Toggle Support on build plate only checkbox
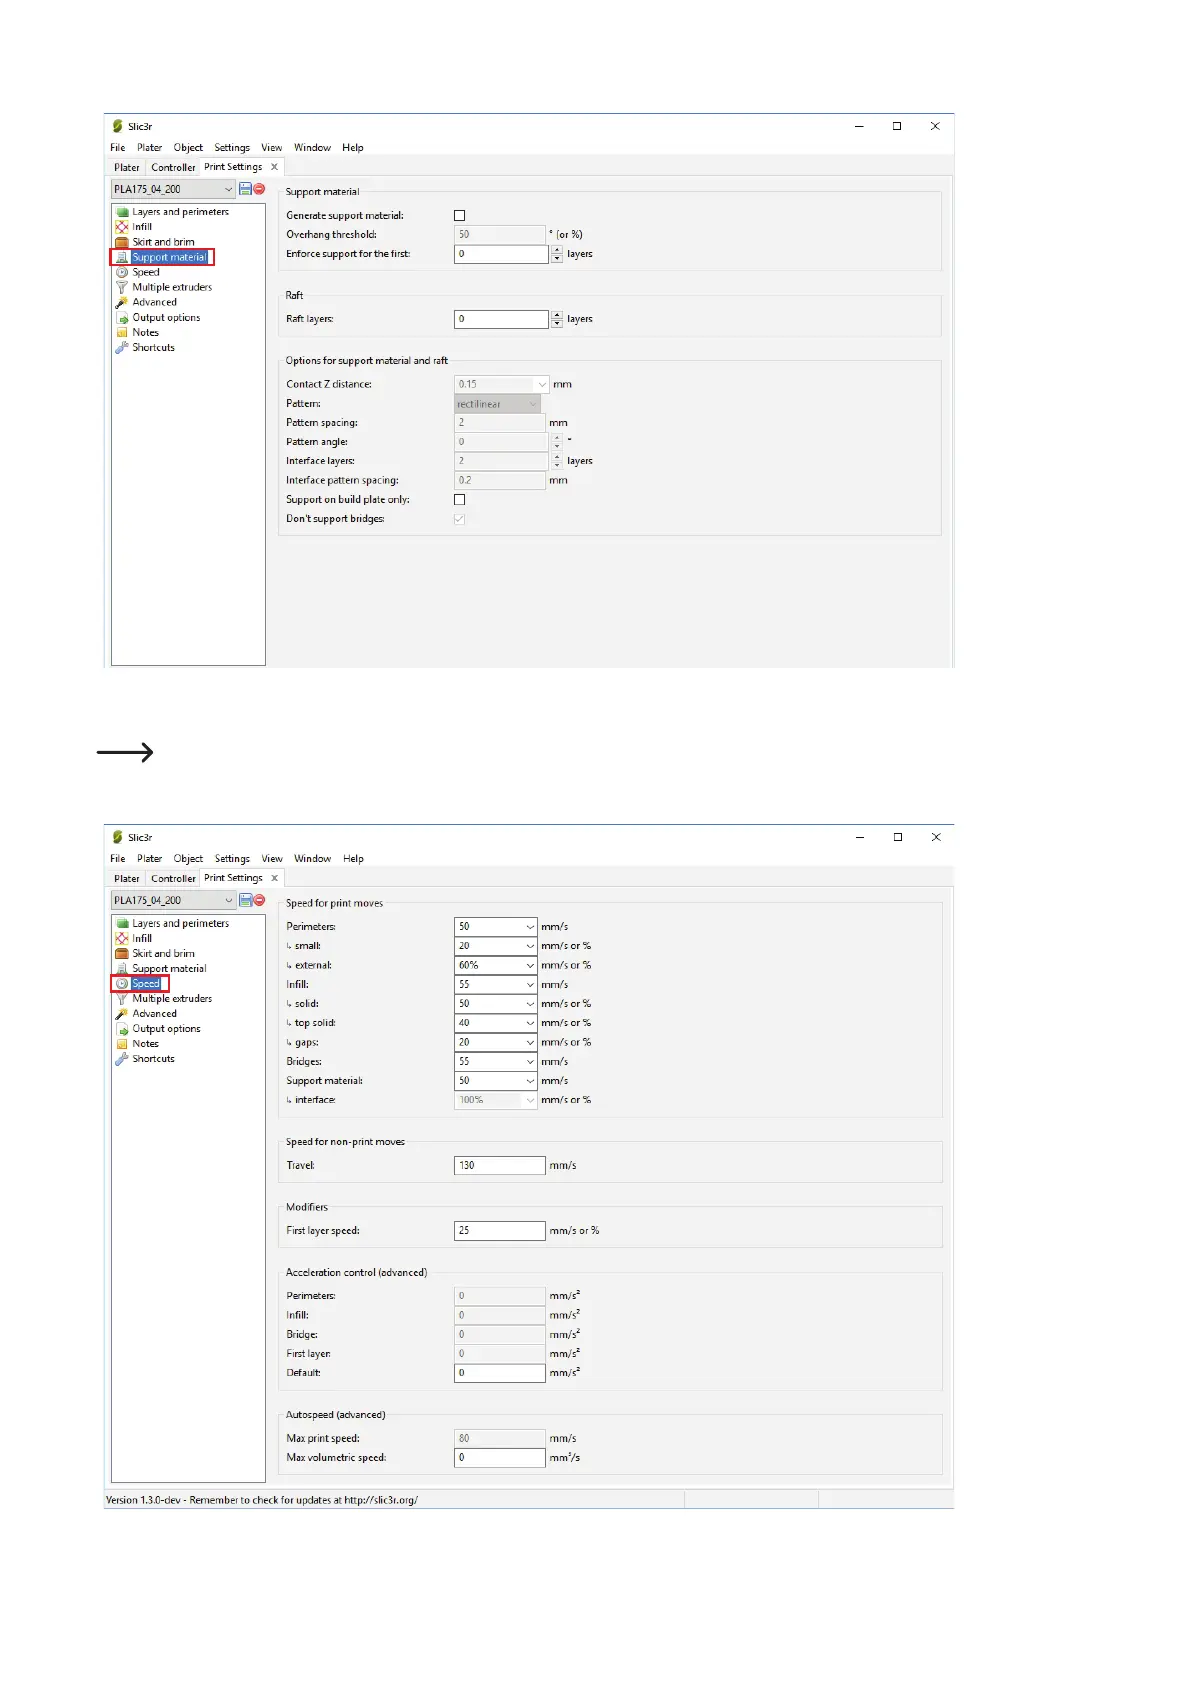Screen dimensions: 1191x1684 pyautogui.click(x=460, y=499)
